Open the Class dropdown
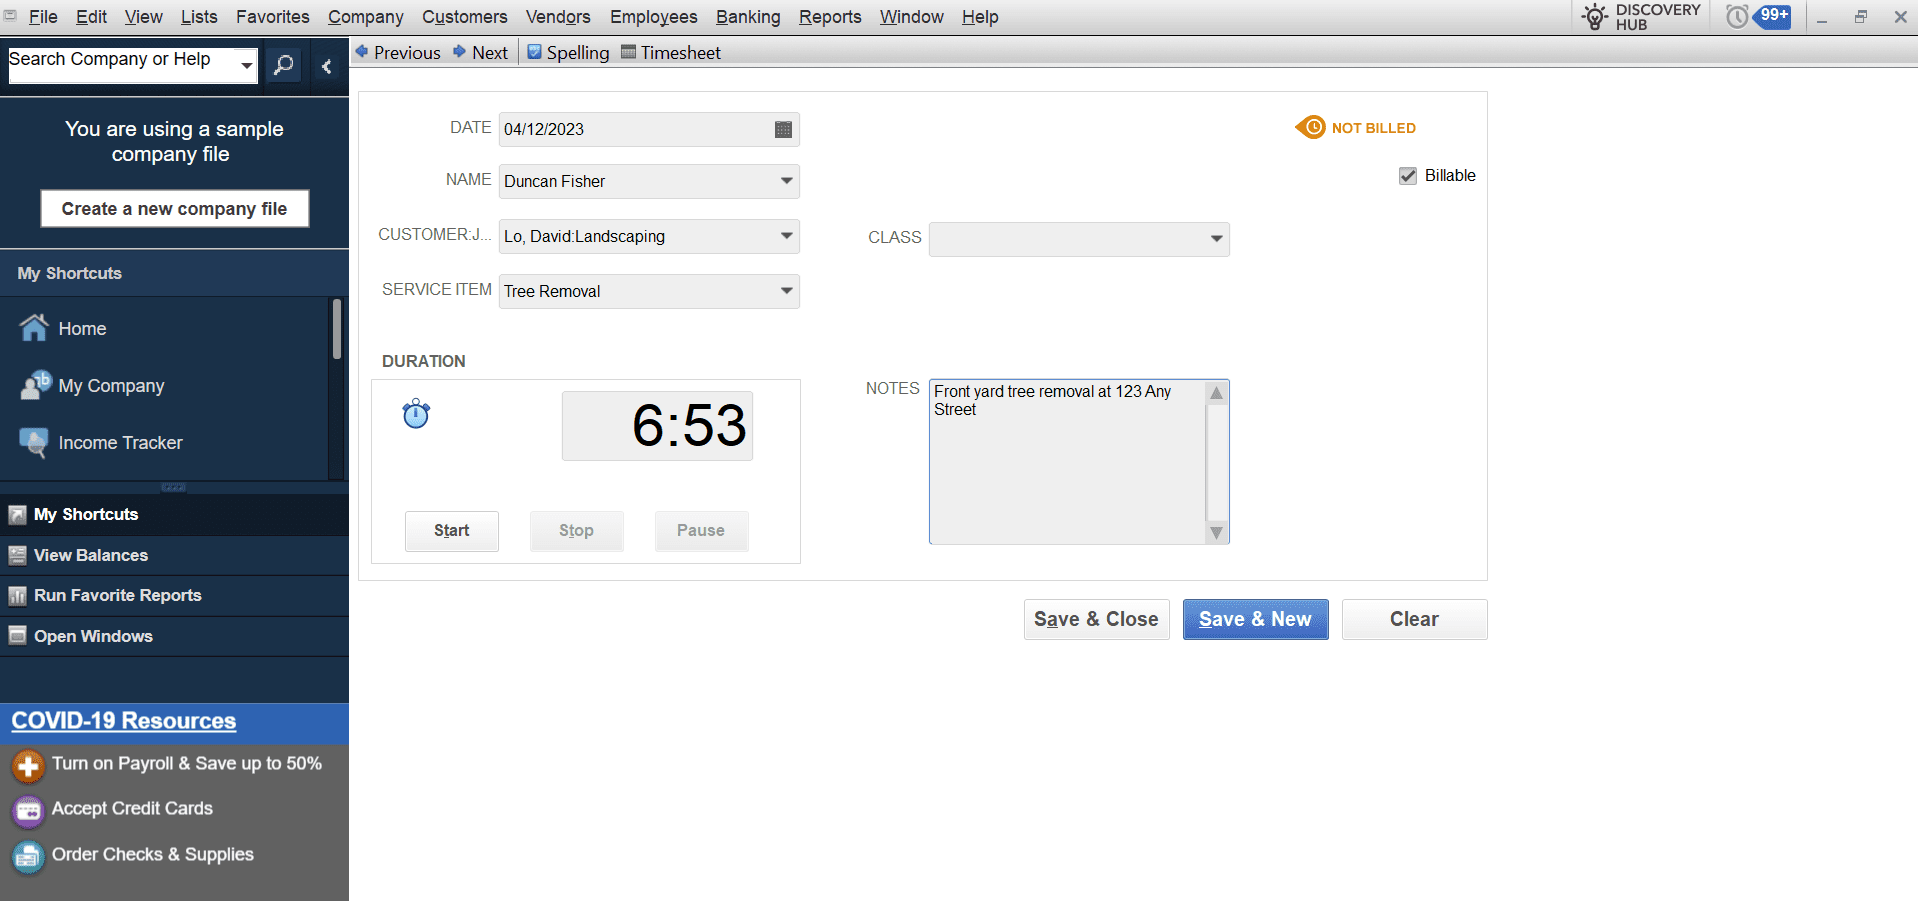 pyautogui.click(x=1216, y=239)
